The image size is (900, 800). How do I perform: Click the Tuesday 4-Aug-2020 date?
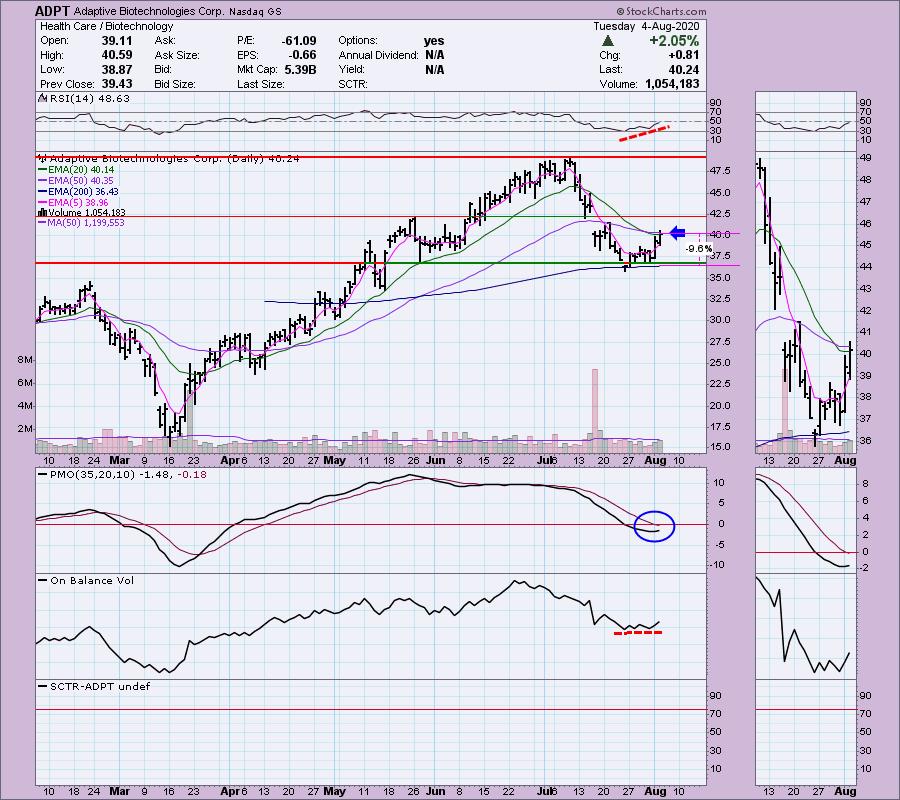[x=646, y=26]
